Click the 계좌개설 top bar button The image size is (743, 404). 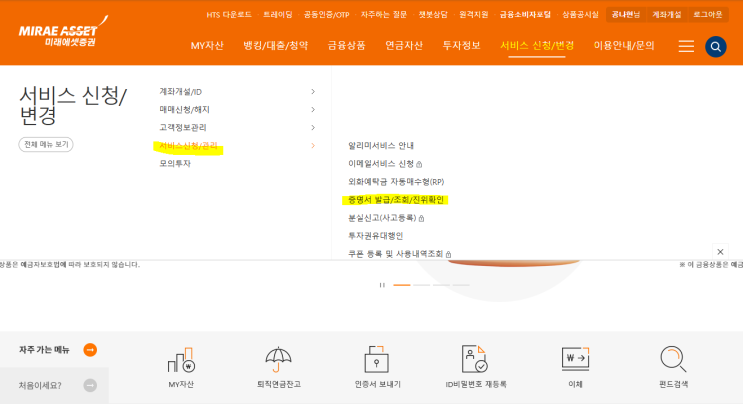pos(667,15)
